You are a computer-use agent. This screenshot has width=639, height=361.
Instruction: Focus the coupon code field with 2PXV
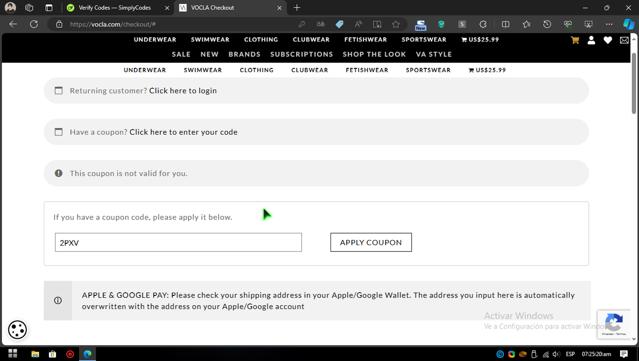point(178,242)
